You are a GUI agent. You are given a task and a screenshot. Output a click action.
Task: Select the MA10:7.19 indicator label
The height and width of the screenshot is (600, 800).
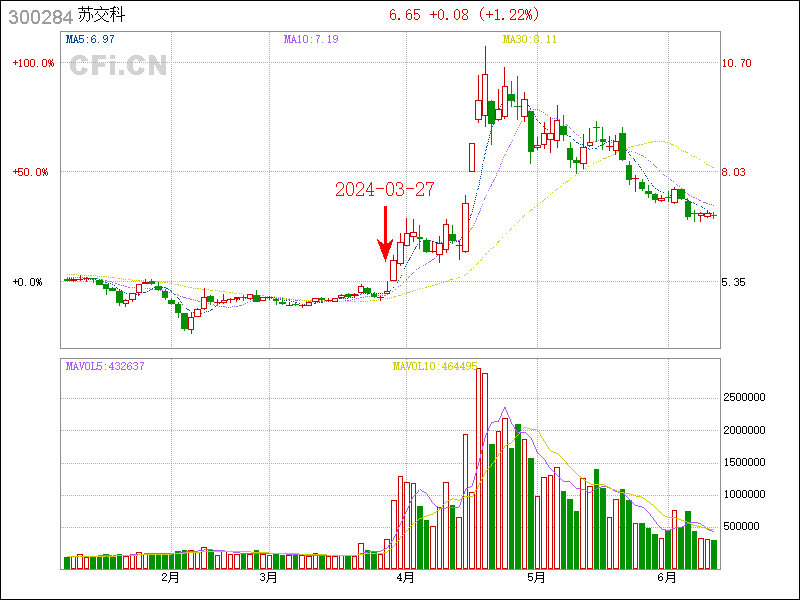tap(311, 39)
